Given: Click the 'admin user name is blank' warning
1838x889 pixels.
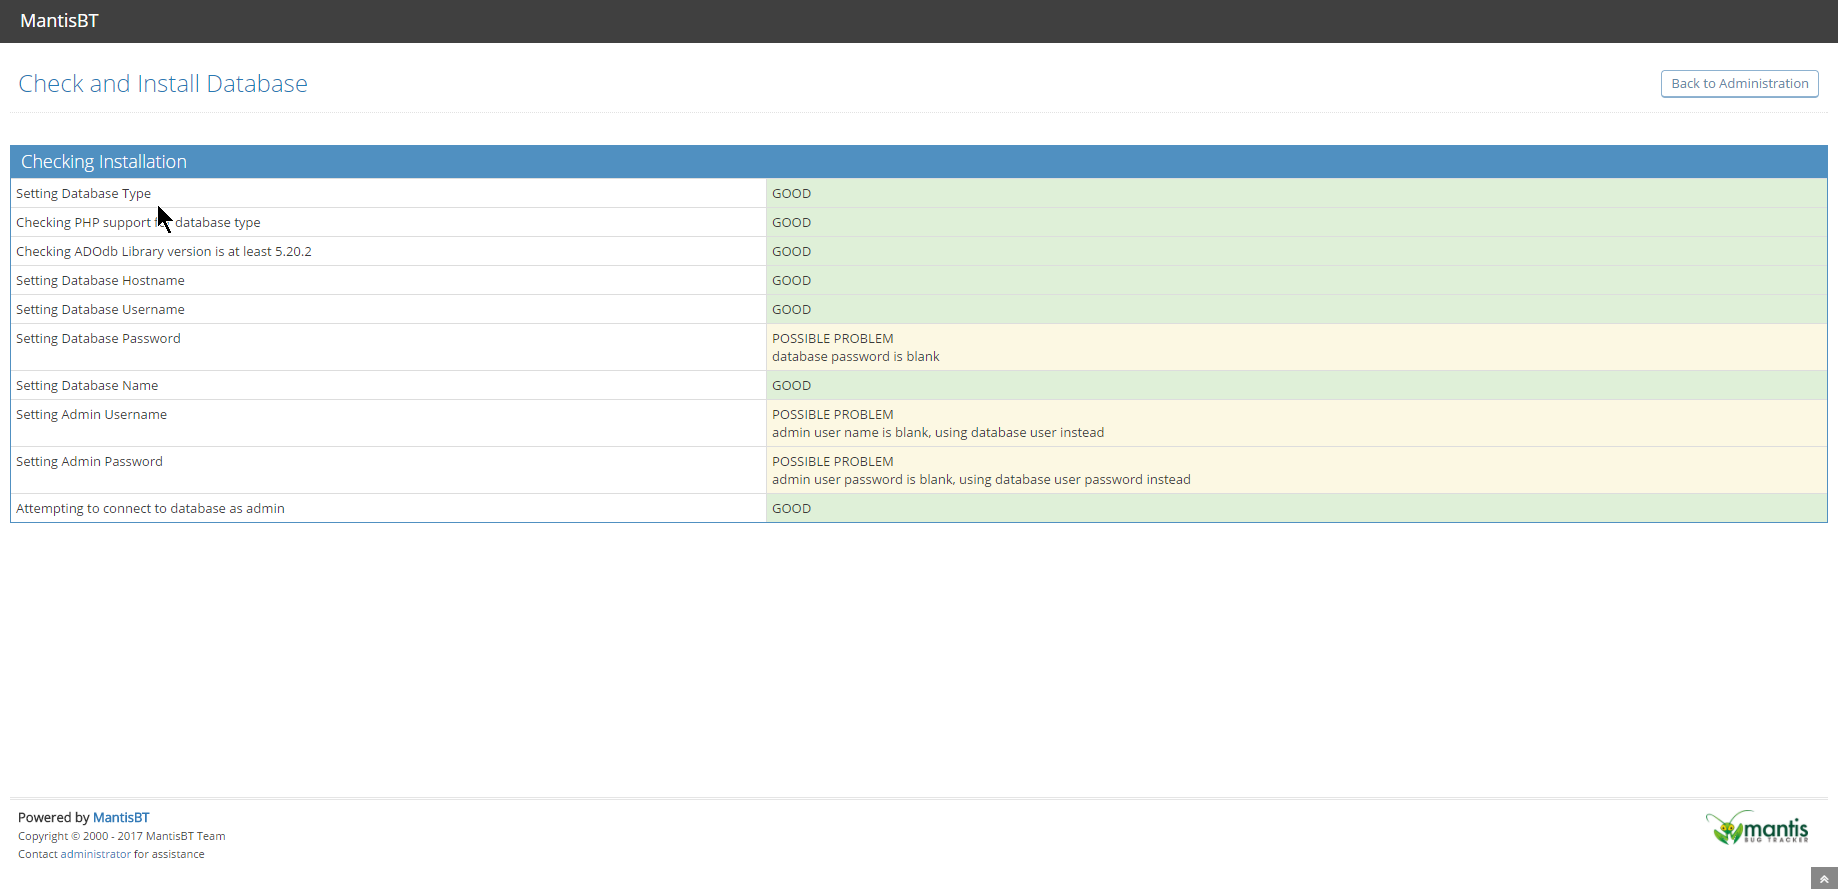Looking at the screenshot, I should point(937,433).
